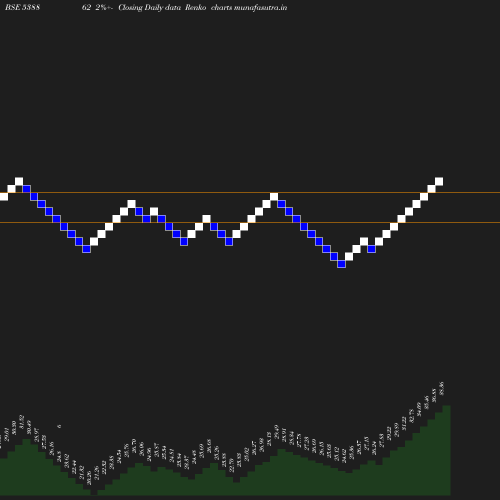Screen dimensions: 500x500
Task: Select the lowest blue Renko brick on the chart
Action: 341,264
